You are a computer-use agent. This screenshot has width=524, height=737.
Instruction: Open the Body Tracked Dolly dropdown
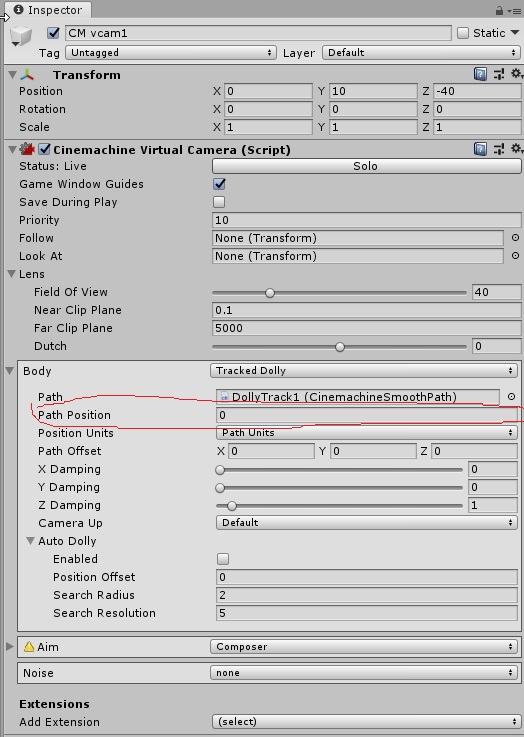[365, 370]
